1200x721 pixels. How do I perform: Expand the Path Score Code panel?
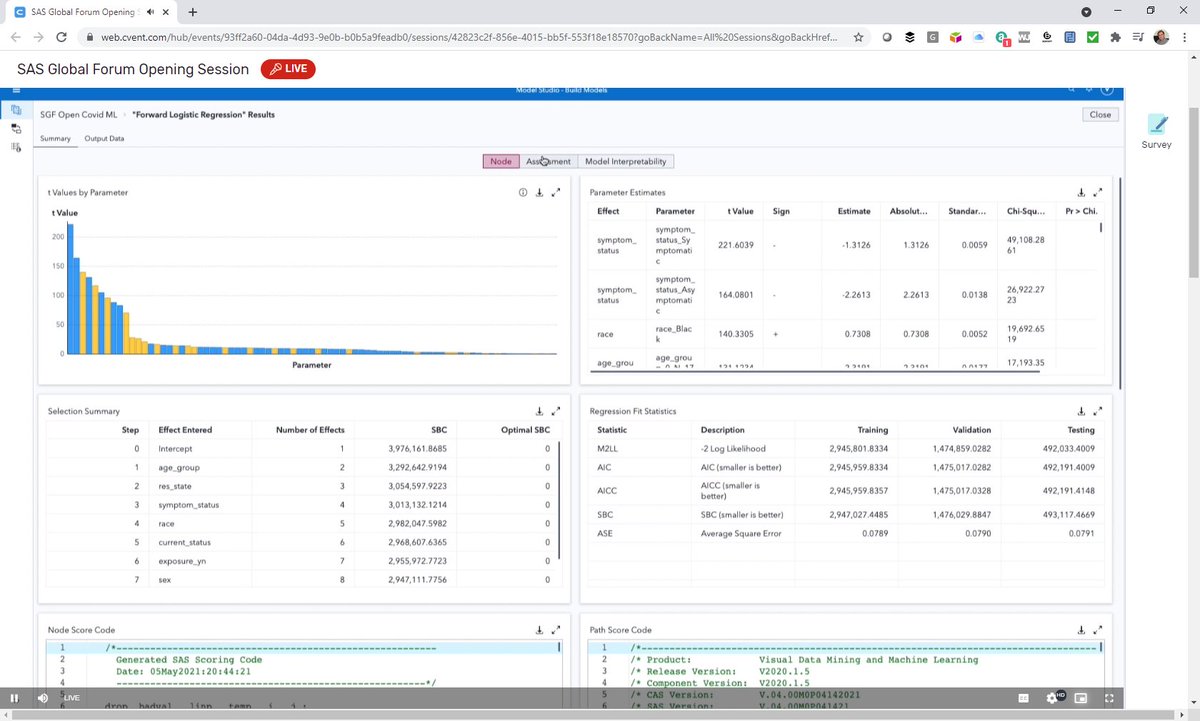click(x=1097, y=630)
